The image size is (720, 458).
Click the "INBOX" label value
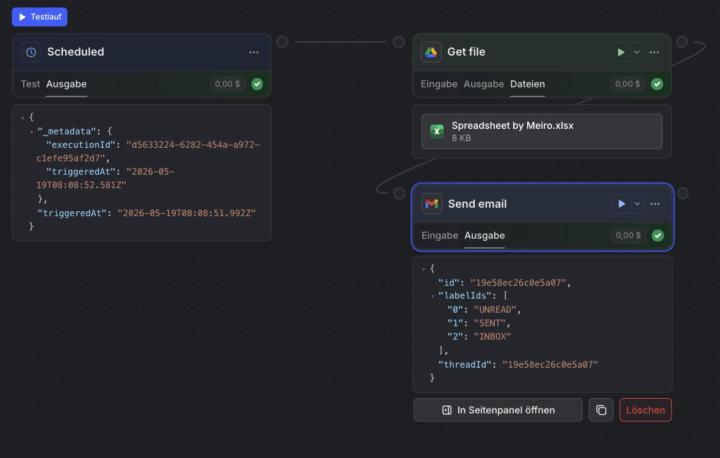point(492,337)
